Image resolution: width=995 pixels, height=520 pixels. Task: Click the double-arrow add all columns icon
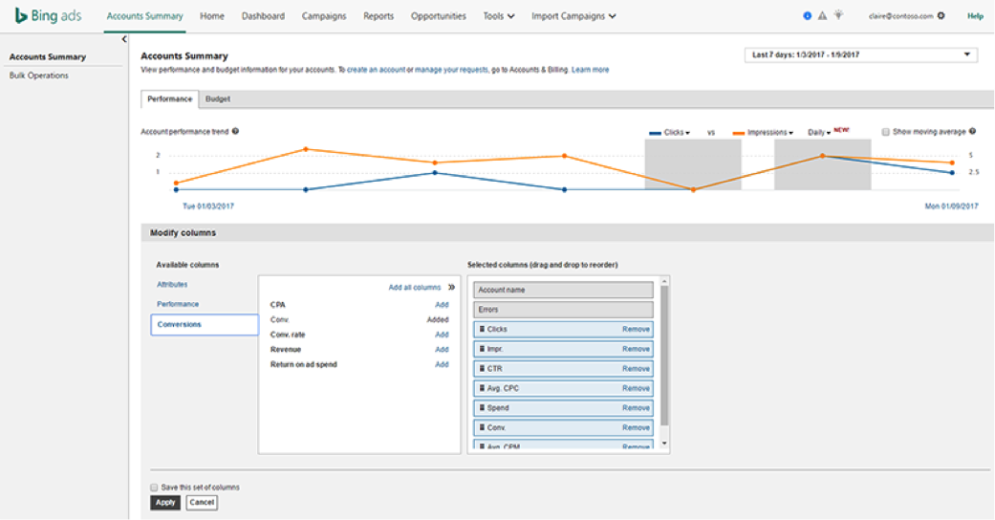pyautogui.click(x=451, y=287)
